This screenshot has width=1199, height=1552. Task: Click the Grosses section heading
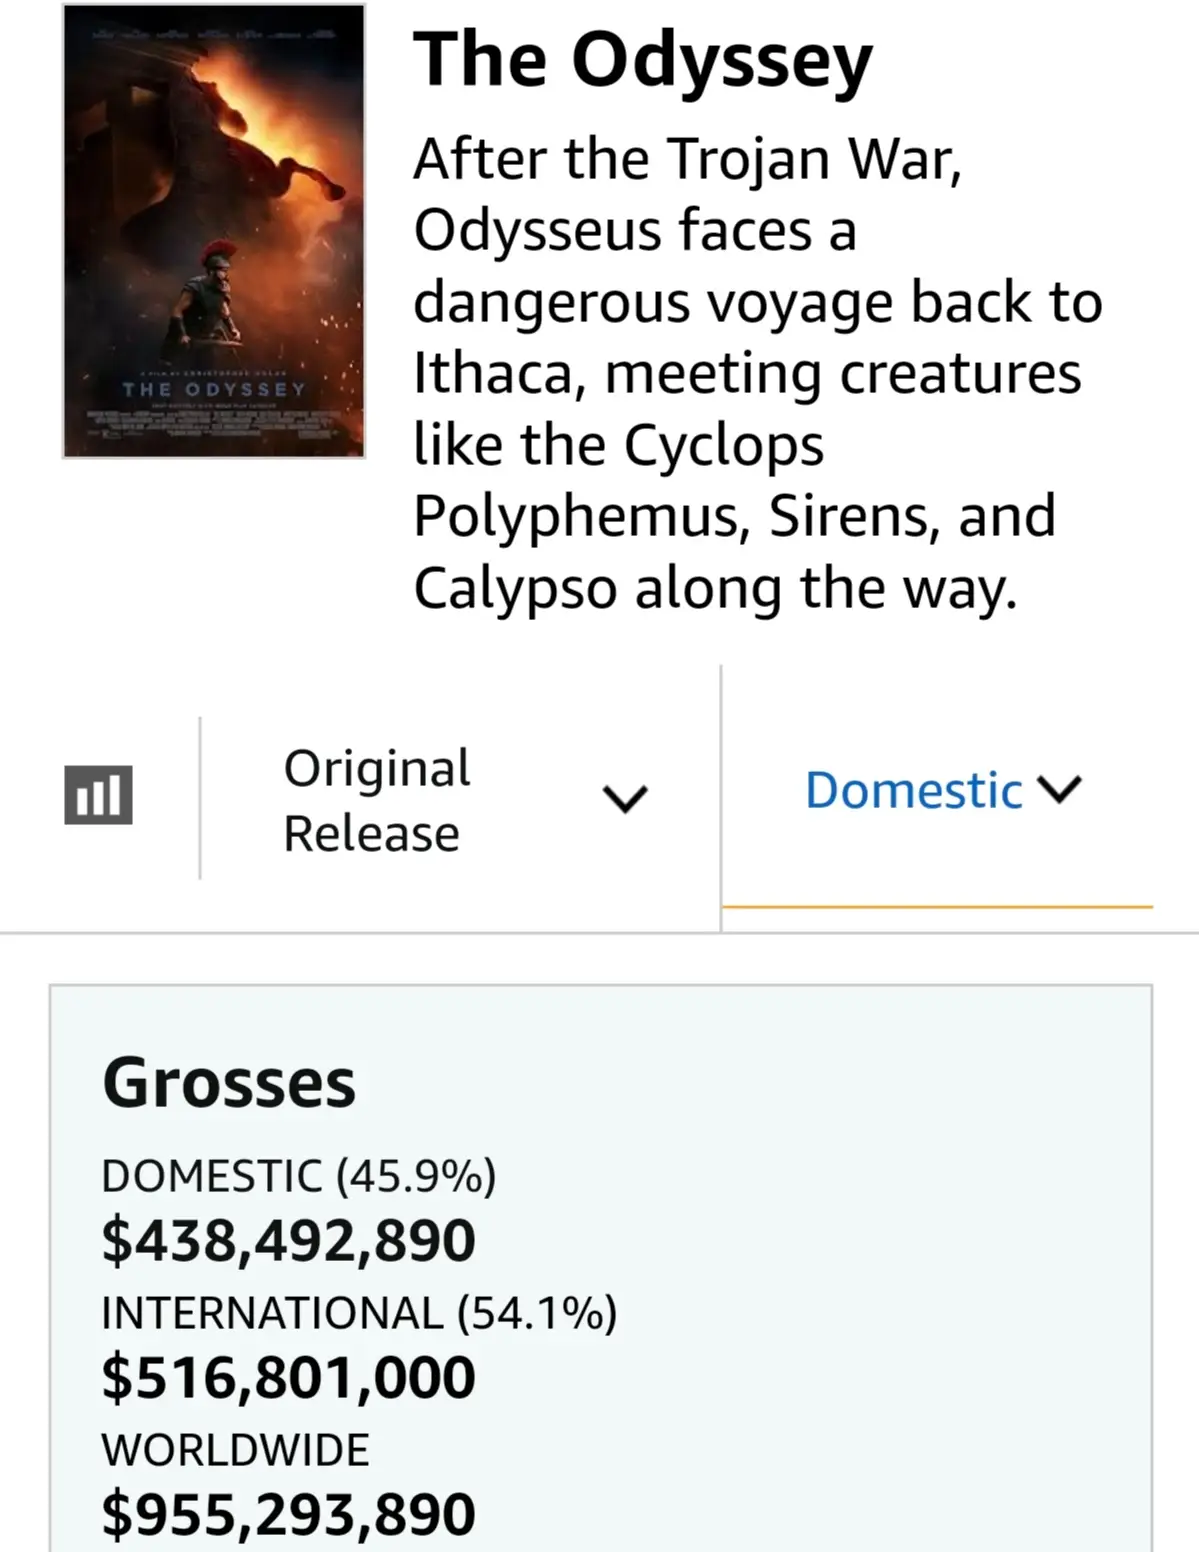[x=229, y=1083]
